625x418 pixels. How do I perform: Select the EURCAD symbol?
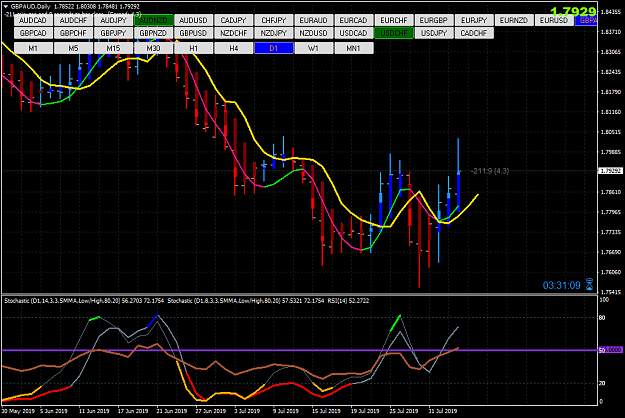(354, 20)
